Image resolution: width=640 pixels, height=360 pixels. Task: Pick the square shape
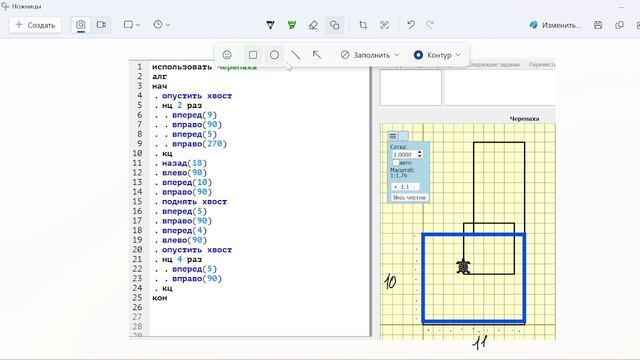(253, 55)
